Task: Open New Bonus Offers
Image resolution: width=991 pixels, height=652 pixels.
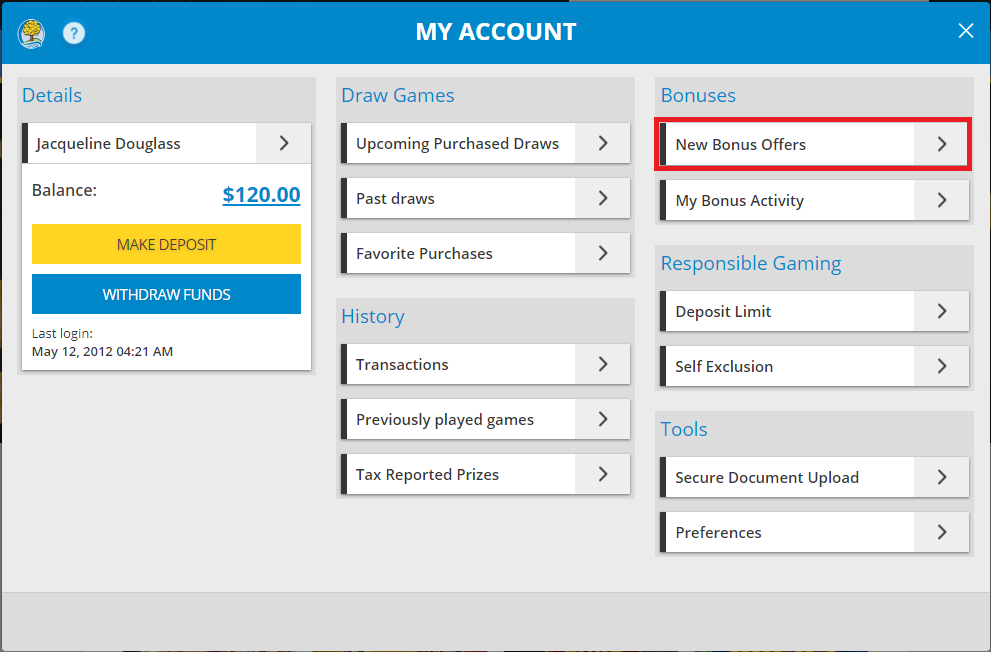Action: coord(814,144)
